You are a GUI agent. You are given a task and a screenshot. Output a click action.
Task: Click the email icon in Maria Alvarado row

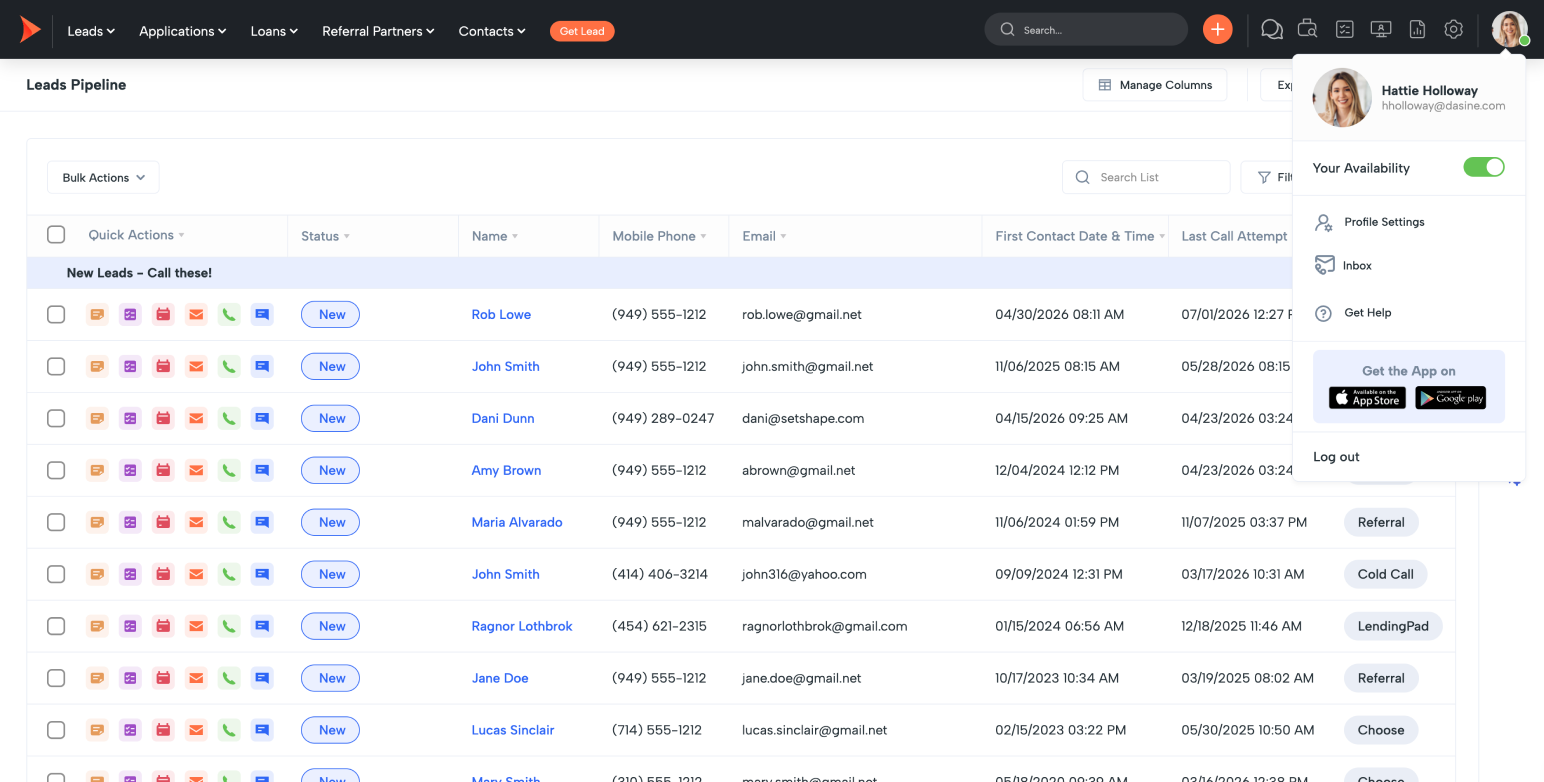pos(196,522)
